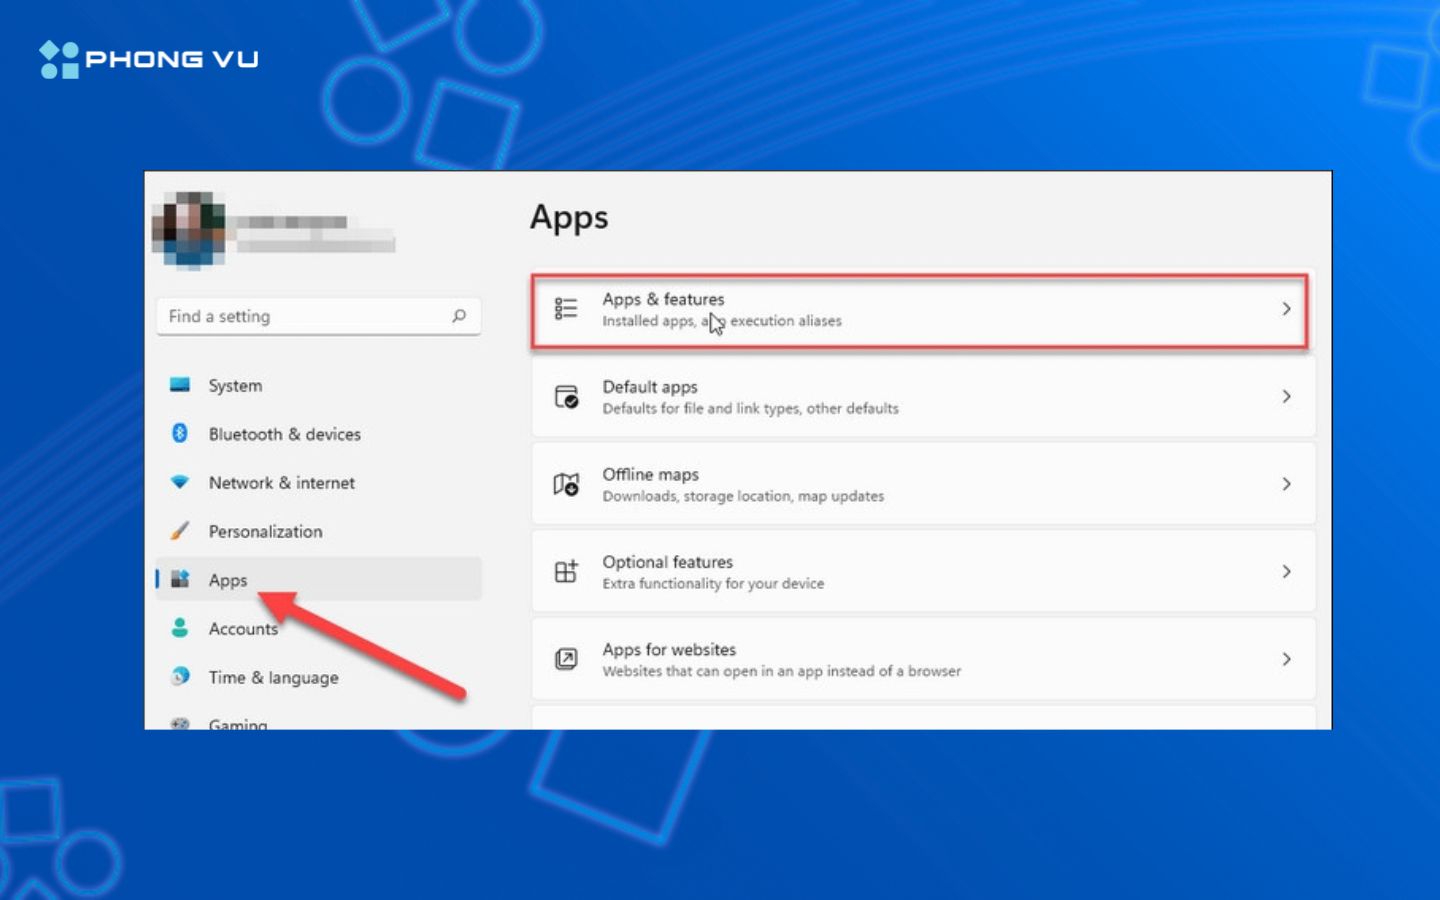The width and height of the screenshot is (1440, 900).
Task: Select the Personalization brush icon
Action: point(180,531)
